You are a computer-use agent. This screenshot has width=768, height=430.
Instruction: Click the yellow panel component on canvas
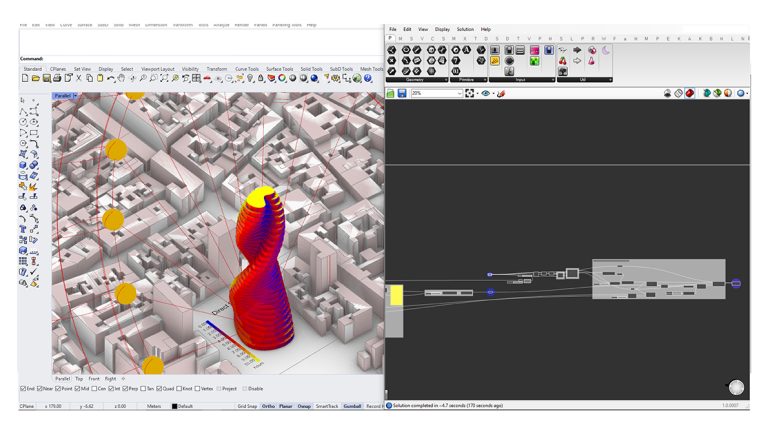coord(396,294)
